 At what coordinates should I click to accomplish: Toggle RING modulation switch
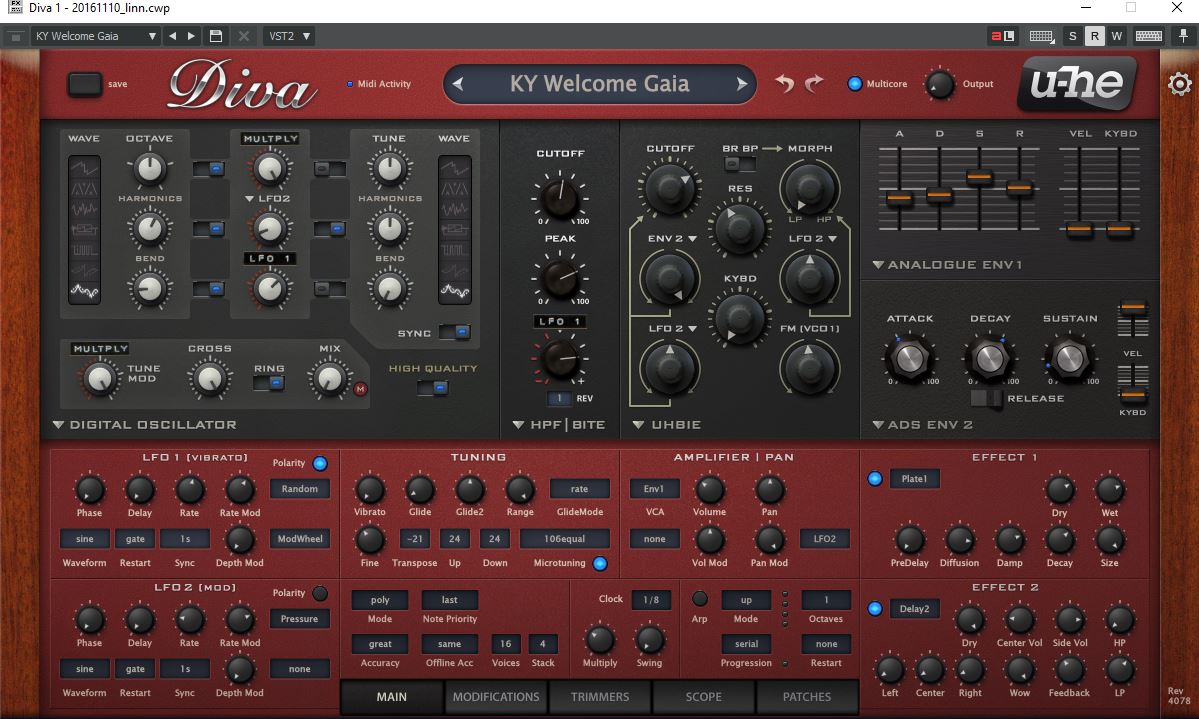click(268, 382)
